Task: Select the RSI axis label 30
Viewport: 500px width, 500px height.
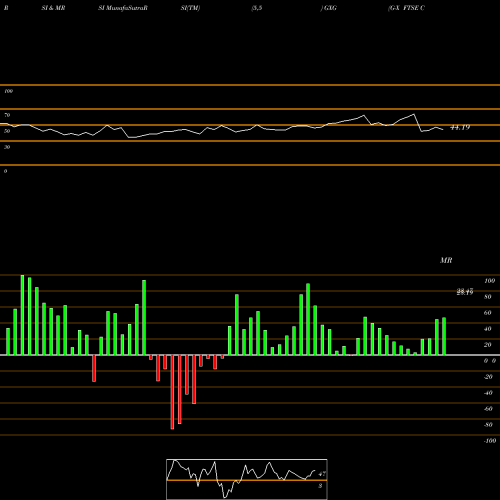Action: pos(7,147)
